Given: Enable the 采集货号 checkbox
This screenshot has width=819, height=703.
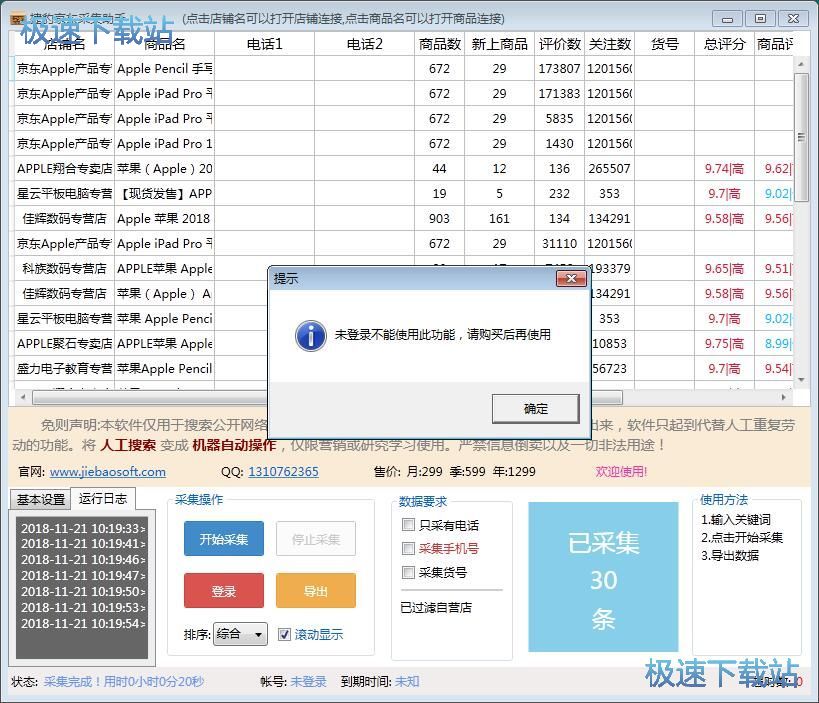Looking at the screenshot, I should [x=408, y=572].
